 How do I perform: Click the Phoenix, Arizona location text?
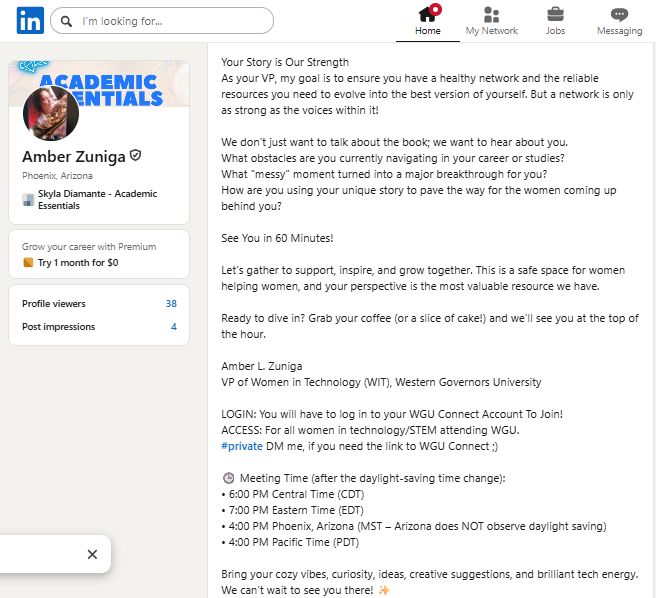point(57,176)
